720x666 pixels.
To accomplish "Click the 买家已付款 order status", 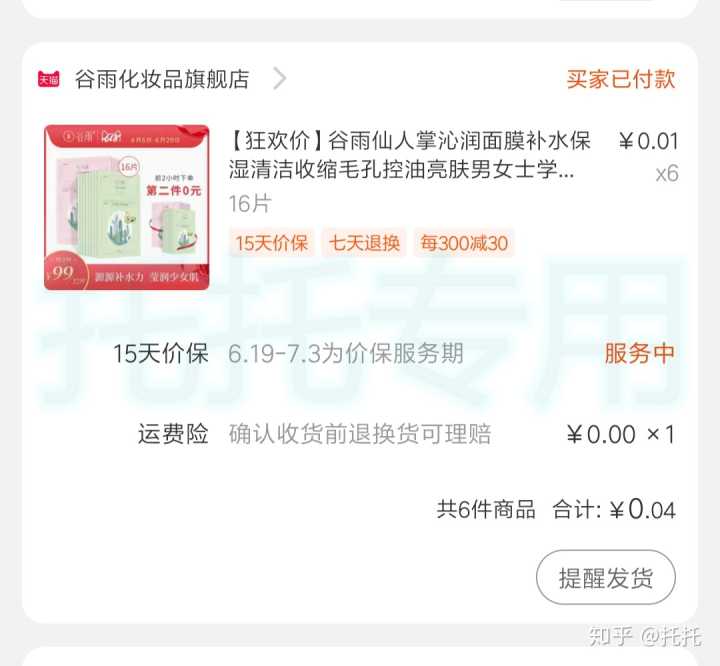I will point(620,79).
